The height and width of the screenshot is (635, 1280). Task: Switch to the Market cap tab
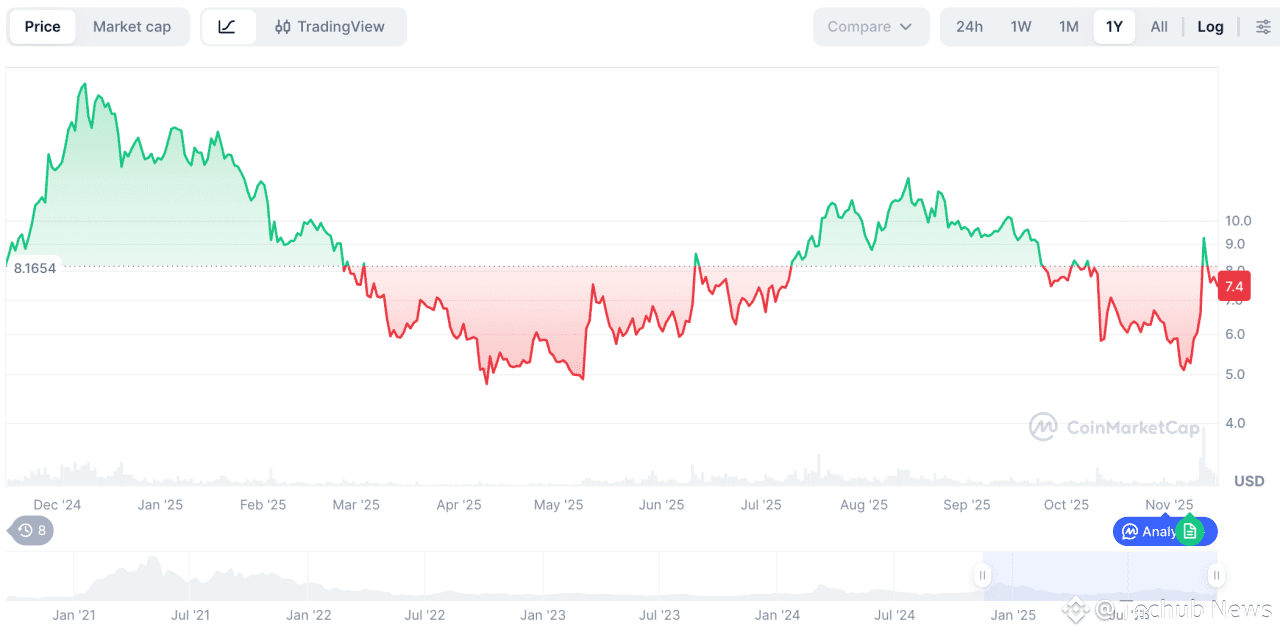pyautogui.click(x=132, y=27)
